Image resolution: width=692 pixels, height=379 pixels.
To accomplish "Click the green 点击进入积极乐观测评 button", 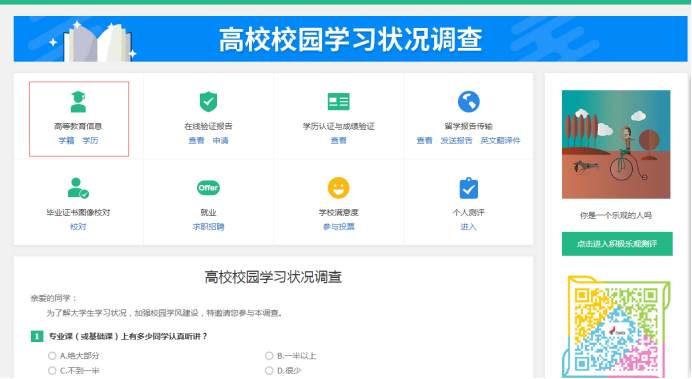I will pyautogui.click(x=617, y=244).
